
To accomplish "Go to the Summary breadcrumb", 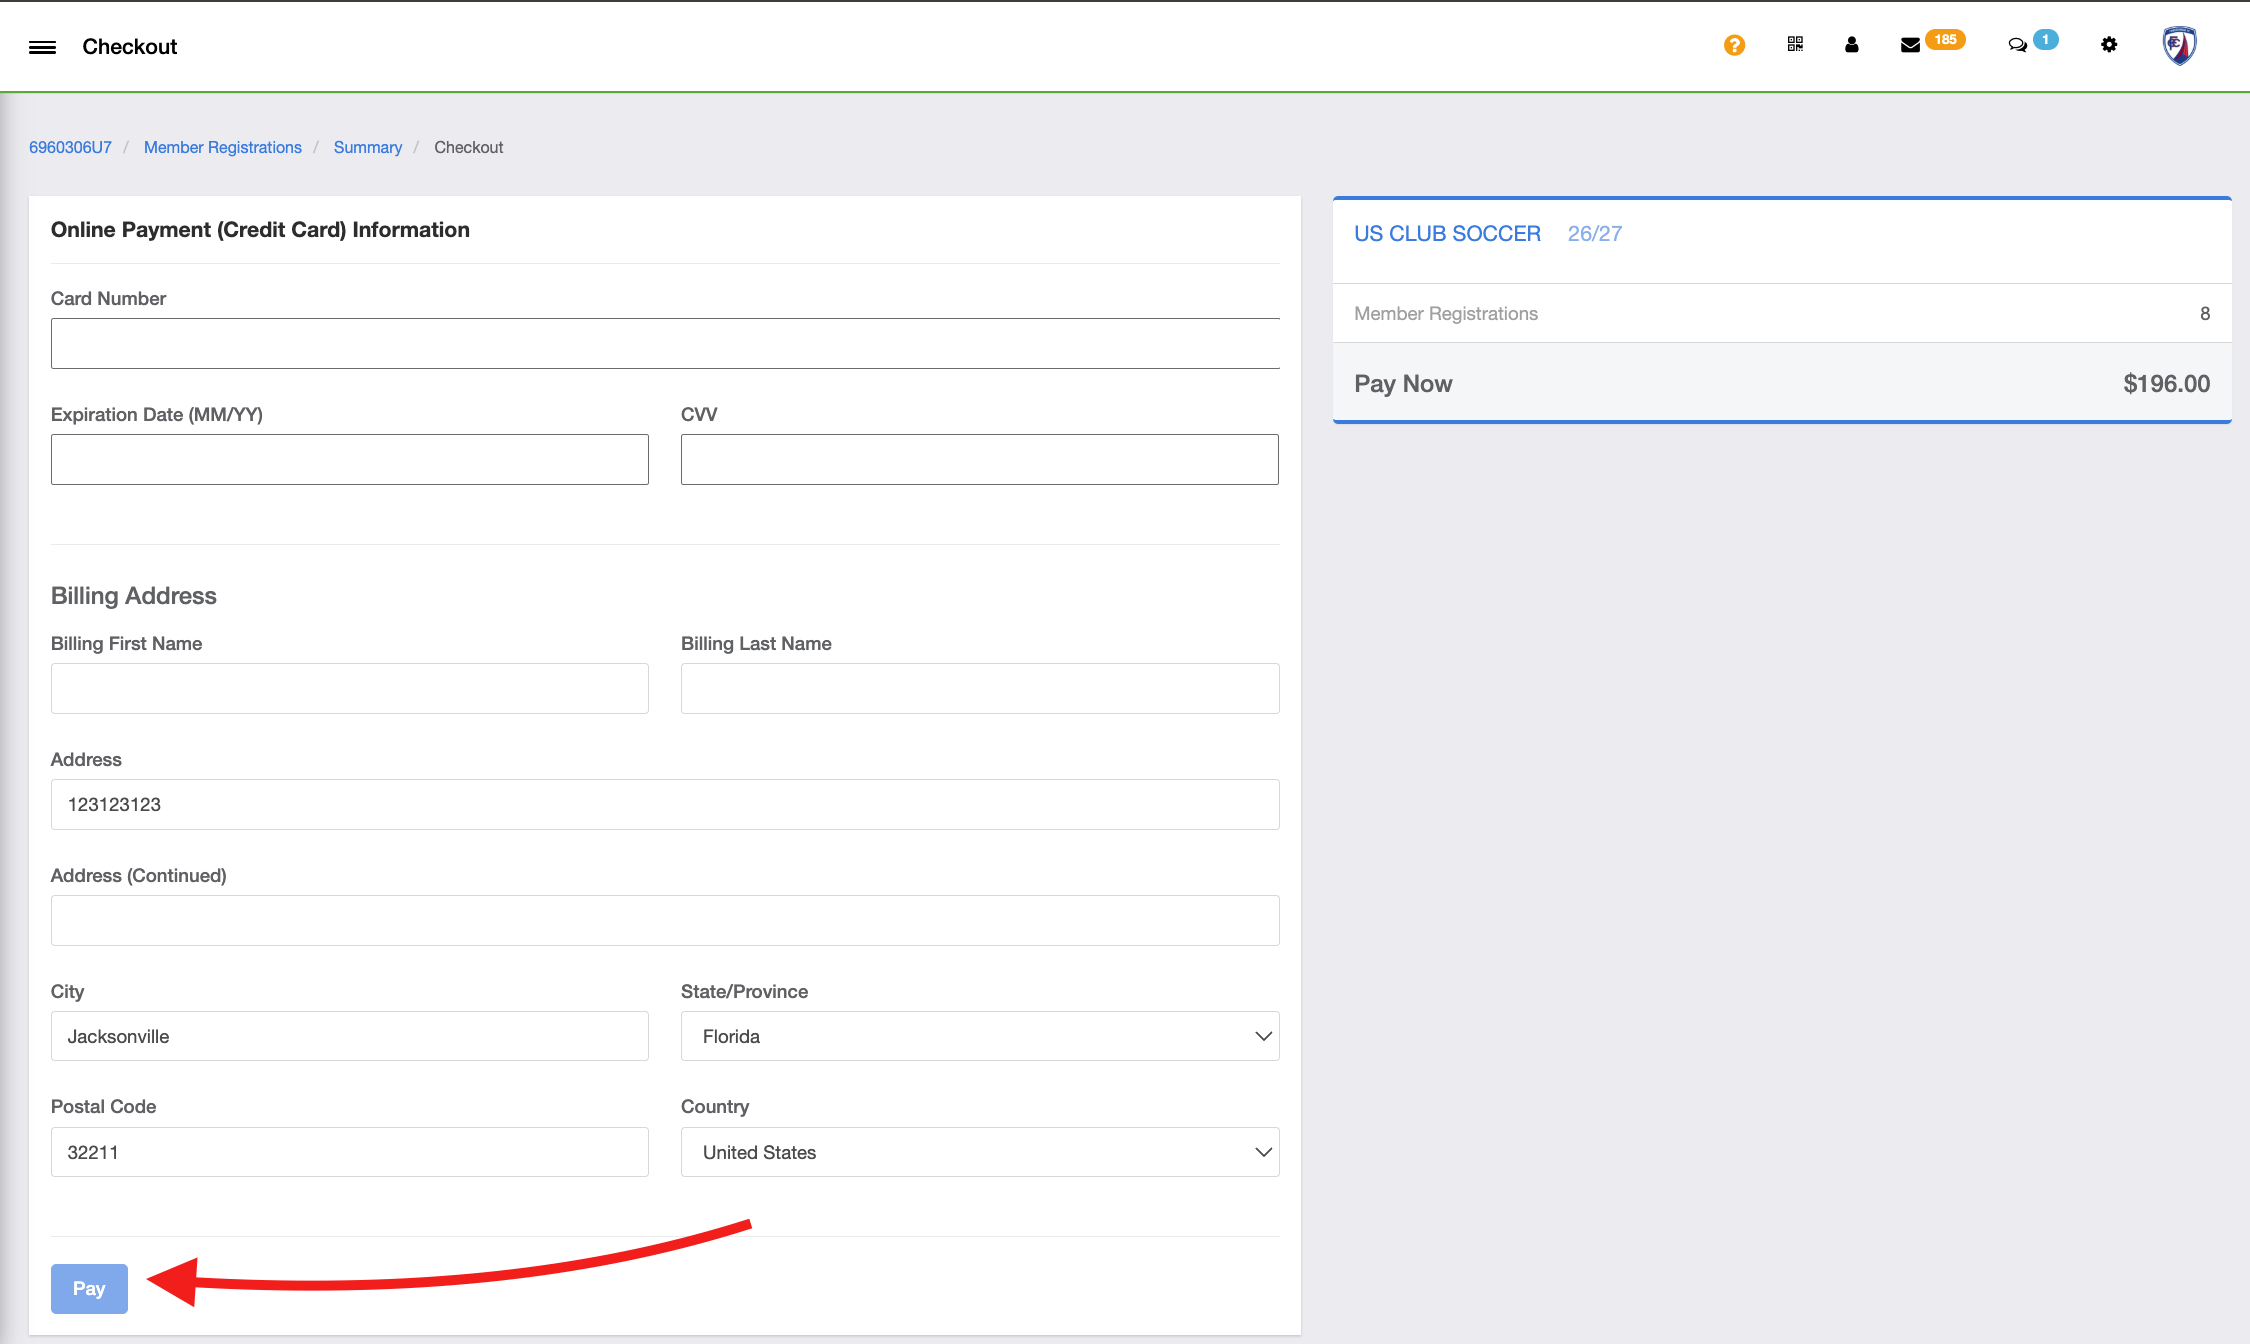I will pyautogui.click(x=368, y=147).
